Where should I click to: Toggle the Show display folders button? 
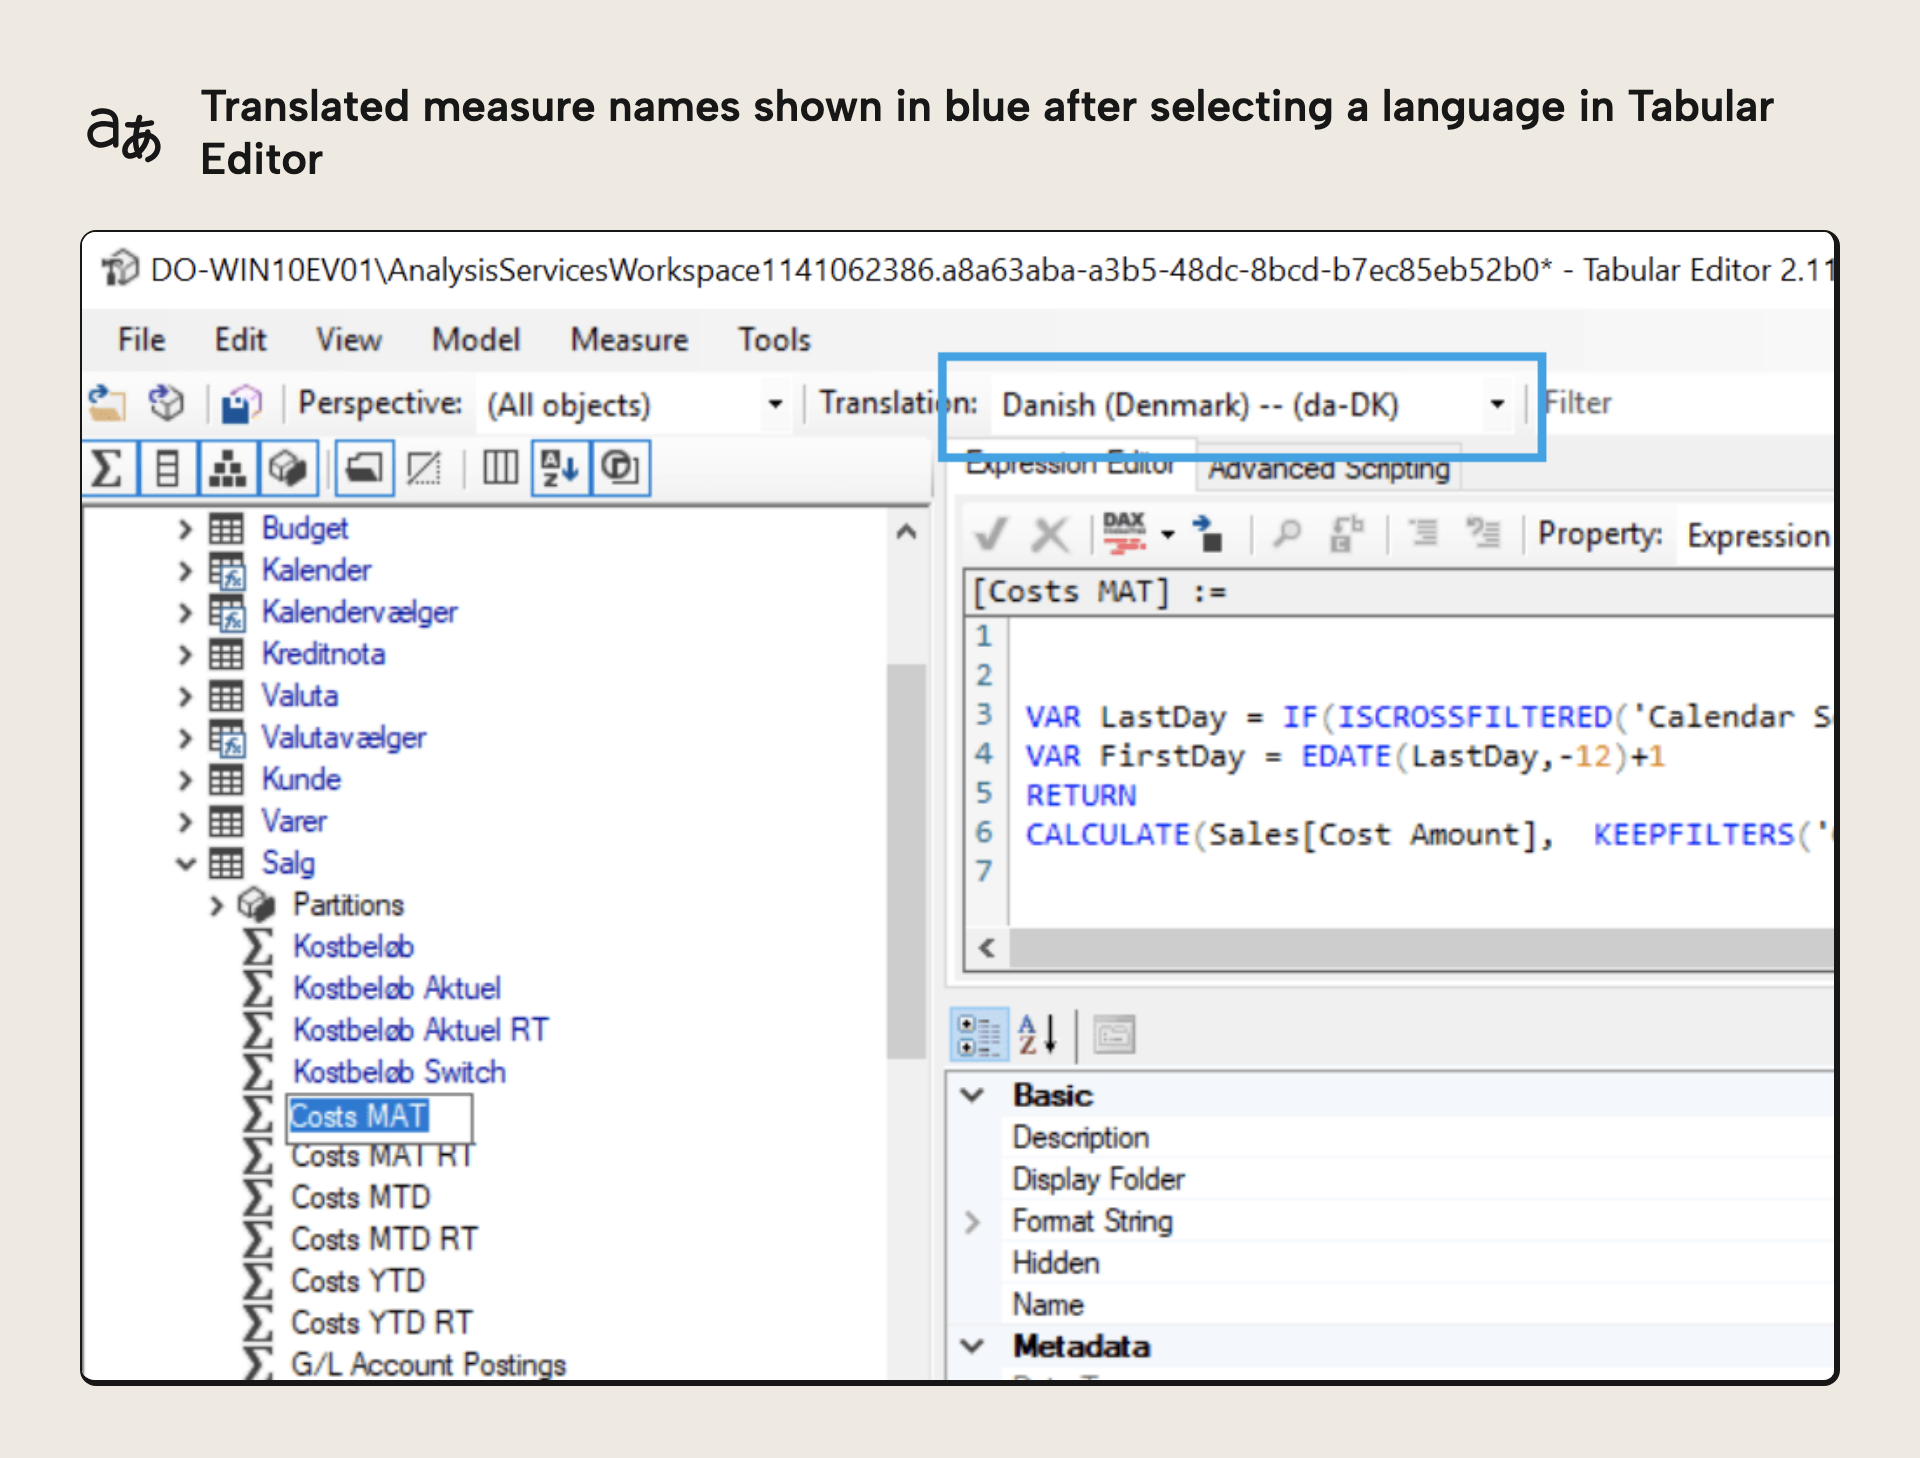364,468
